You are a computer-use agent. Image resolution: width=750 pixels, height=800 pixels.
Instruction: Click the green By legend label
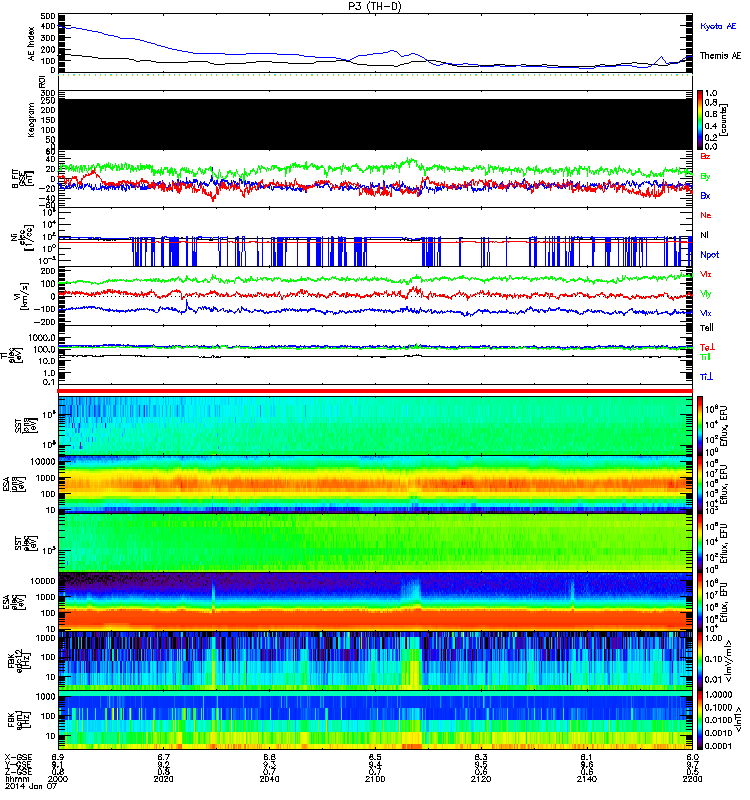pyautogui.click(x=705, y=177)
